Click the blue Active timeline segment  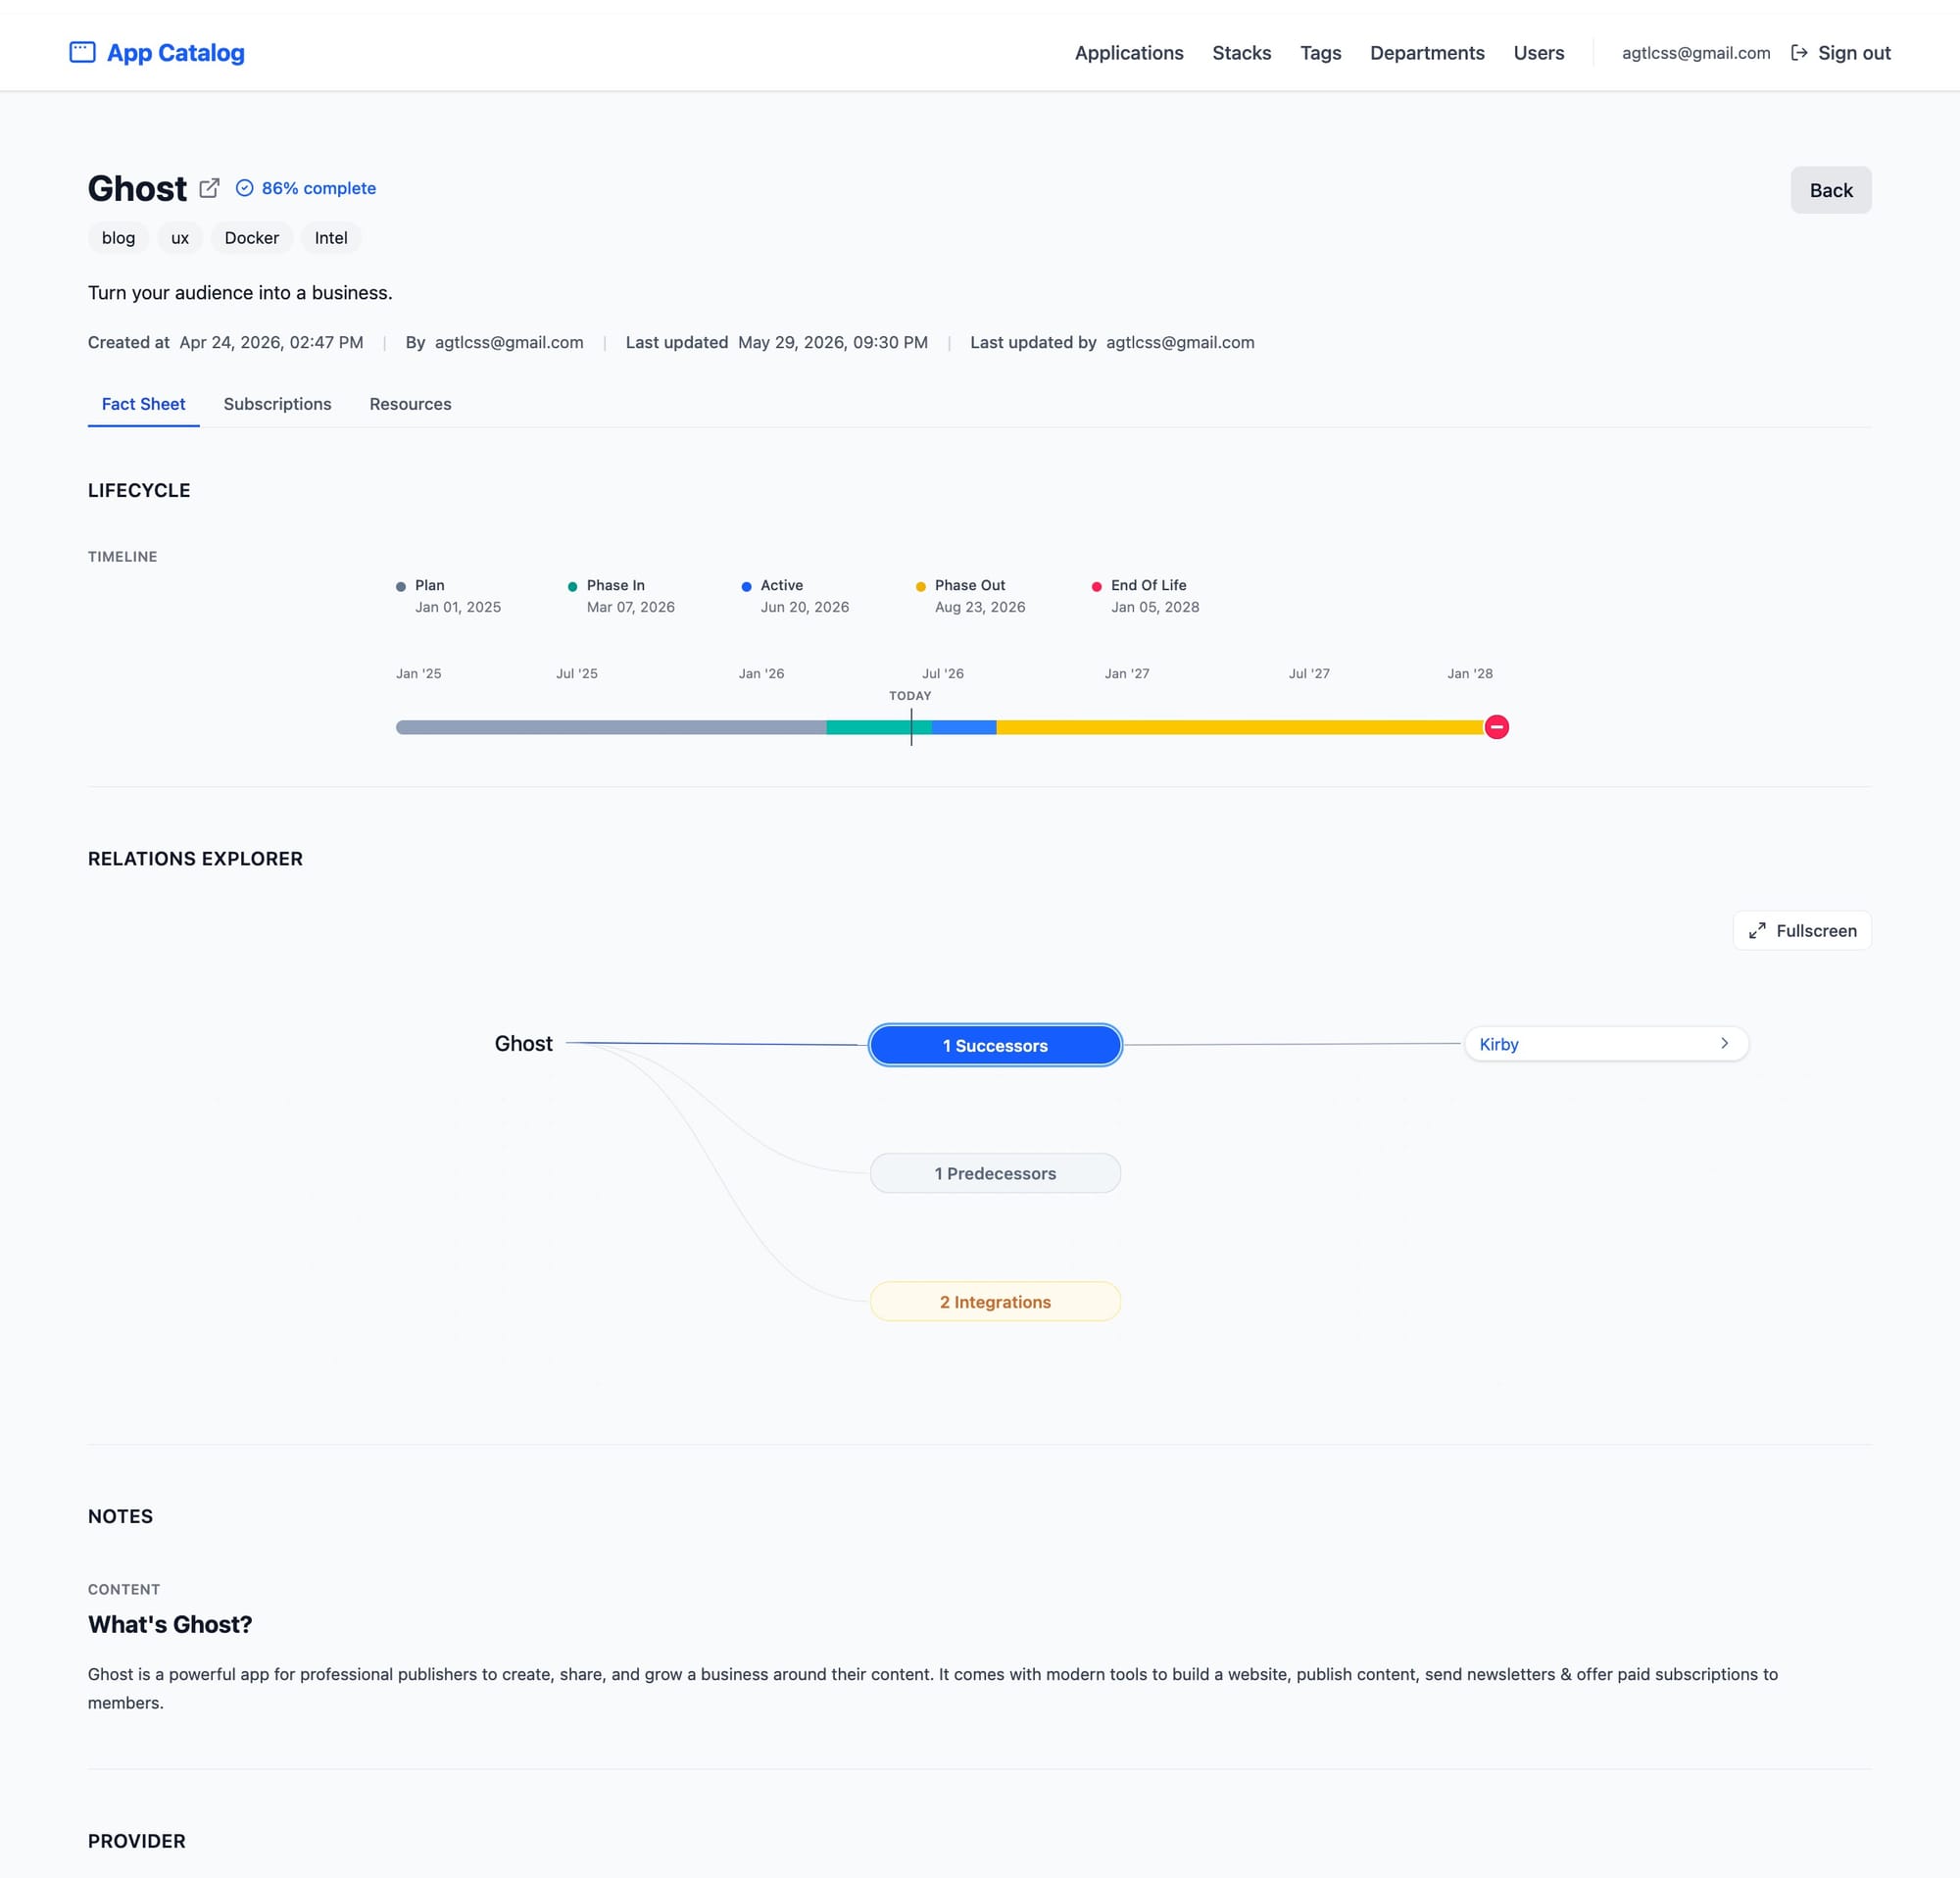point(964,727)
